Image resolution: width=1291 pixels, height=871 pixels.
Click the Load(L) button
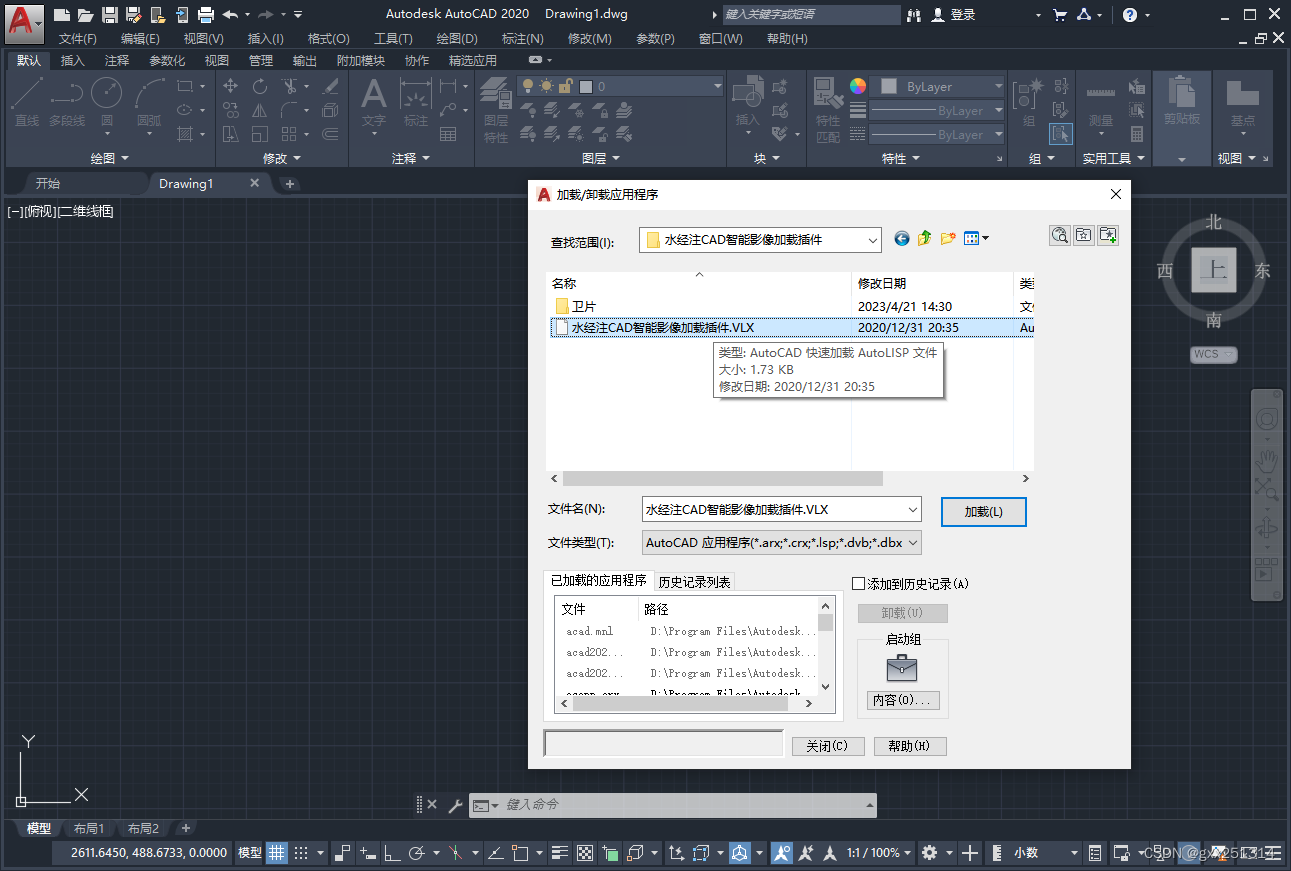tap(983, 511)
